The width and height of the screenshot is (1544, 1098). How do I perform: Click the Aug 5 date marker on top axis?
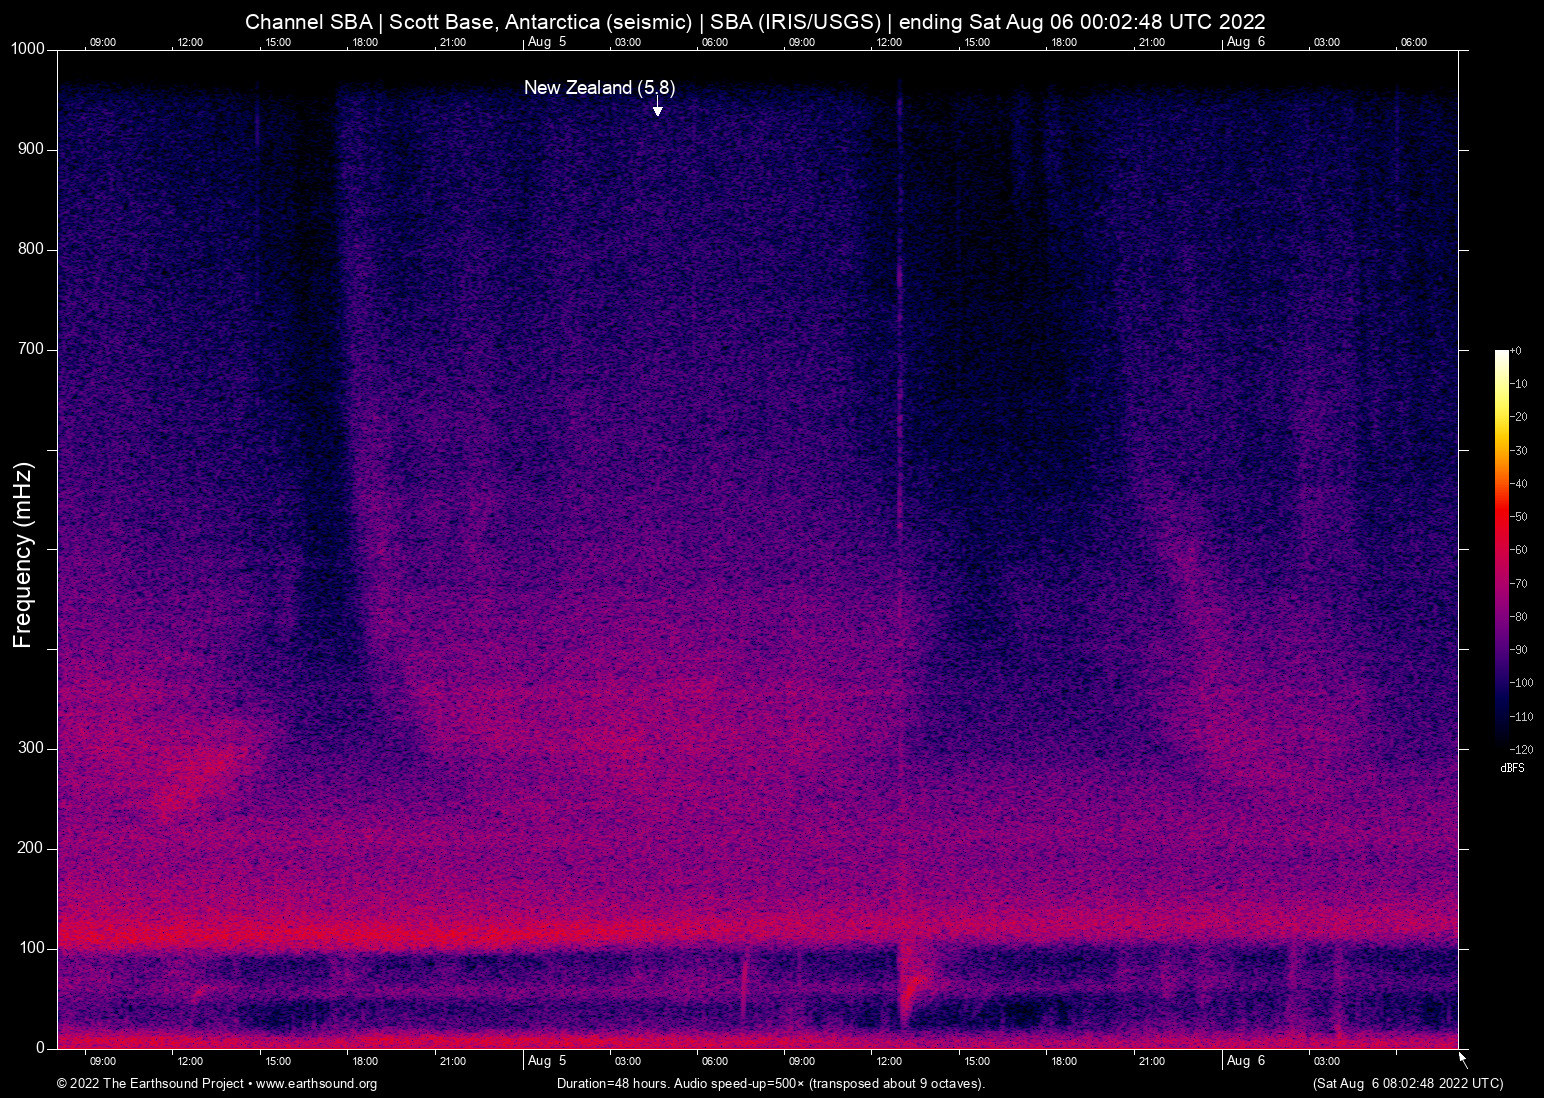coord(546,42)
